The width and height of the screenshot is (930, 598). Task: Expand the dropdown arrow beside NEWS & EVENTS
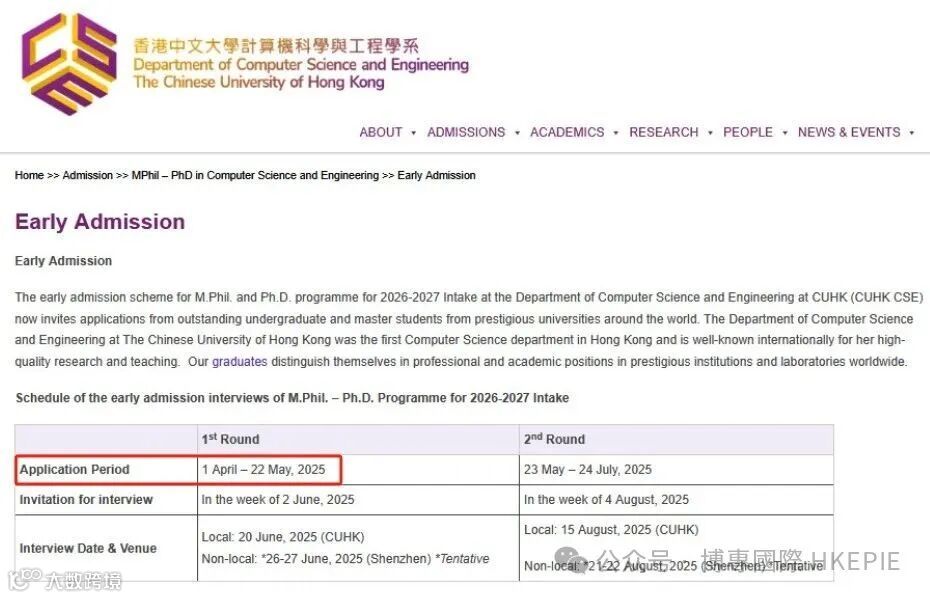(x=912, y=133)
